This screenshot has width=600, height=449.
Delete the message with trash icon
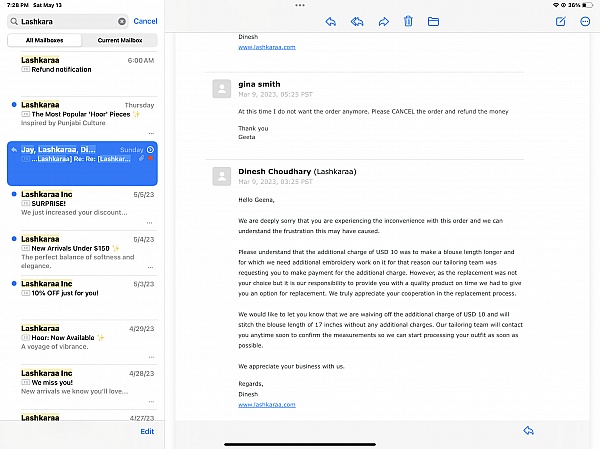tap(408, 20)
